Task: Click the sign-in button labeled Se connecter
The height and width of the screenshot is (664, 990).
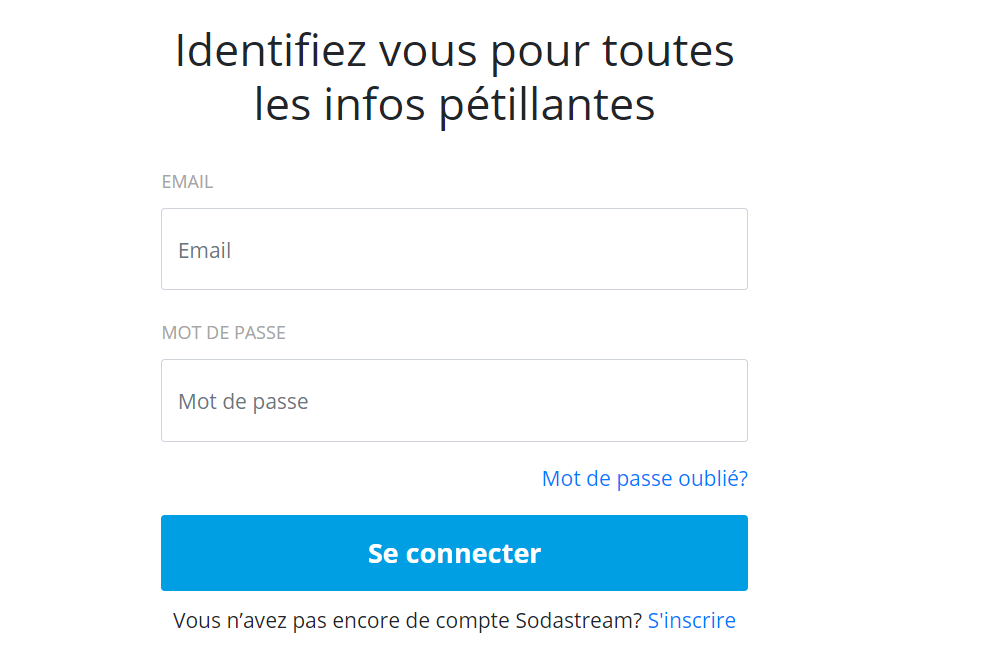Action: pos(454,552)
